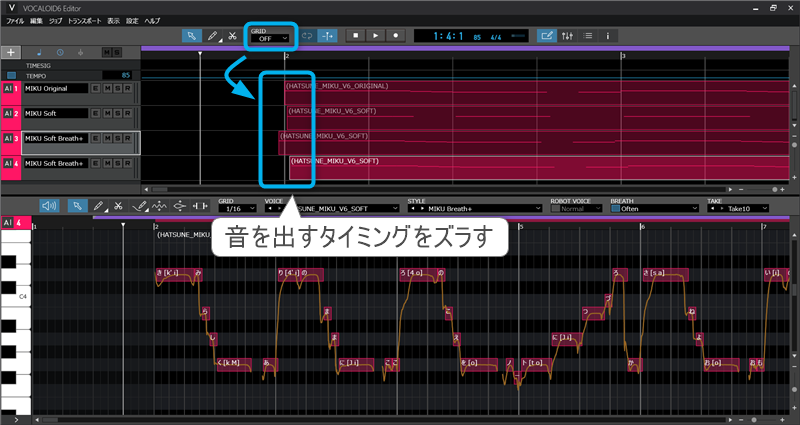Viewport: 800px width, 425px height.
Task: Open effects E on track 4
Action: pos(96,163)
